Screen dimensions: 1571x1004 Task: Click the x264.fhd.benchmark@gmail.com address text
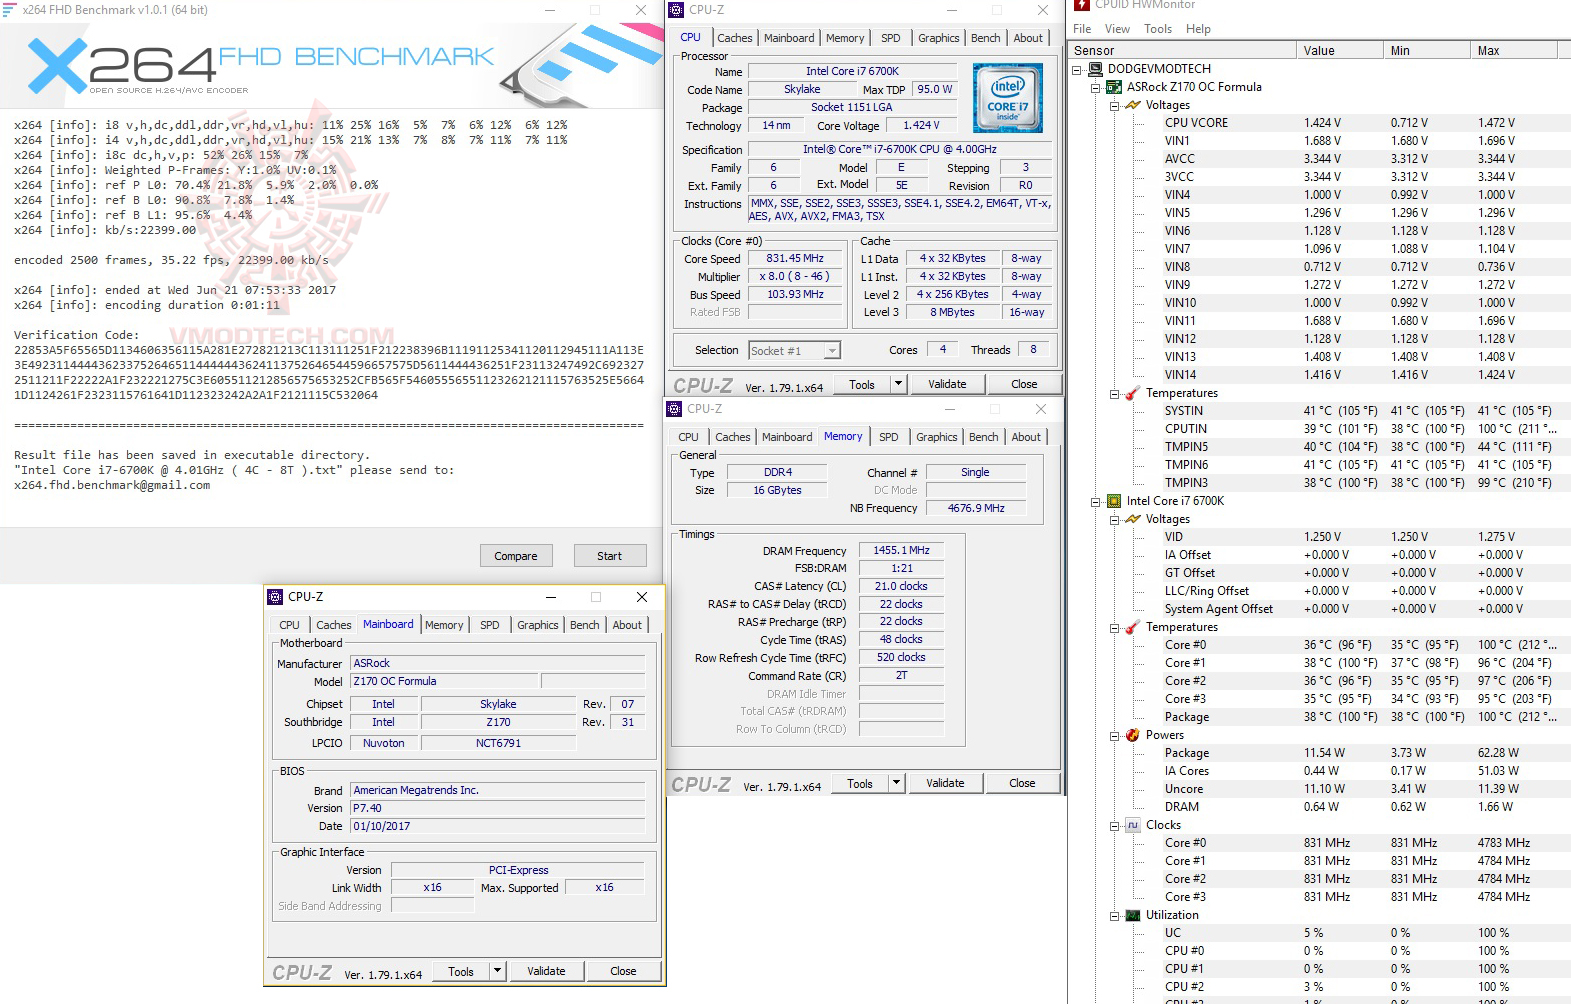[x=112, y=485]
